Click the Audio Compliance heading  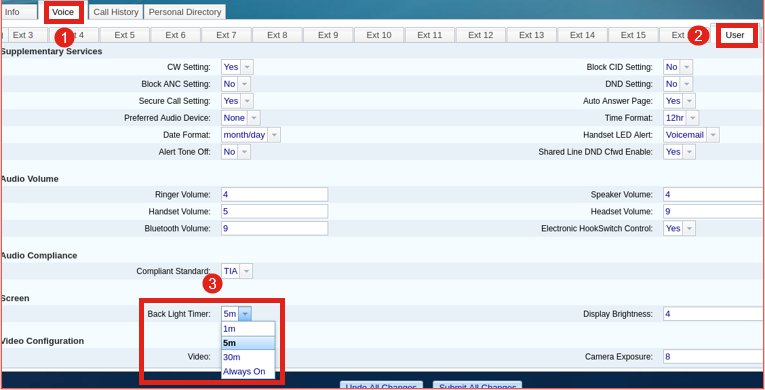tap(39, 255)
